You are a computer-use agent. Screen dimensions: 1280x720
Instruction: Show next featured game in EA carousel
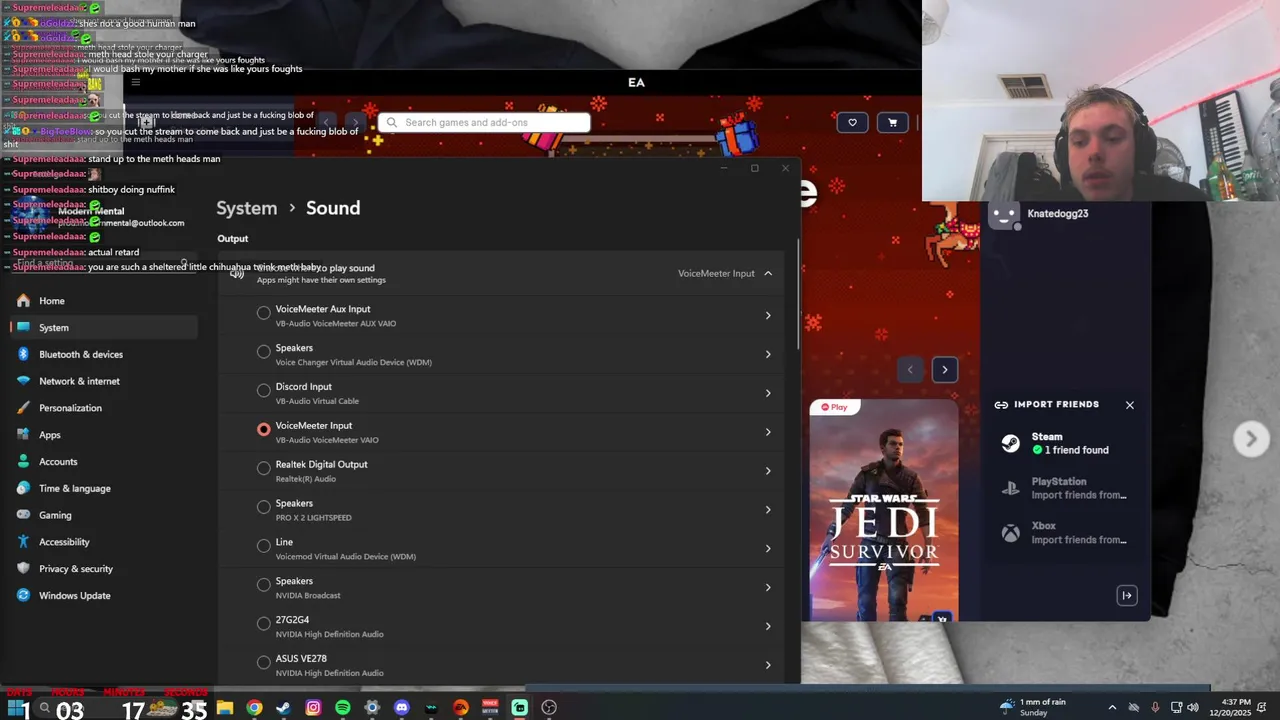(x=944, y=370)
